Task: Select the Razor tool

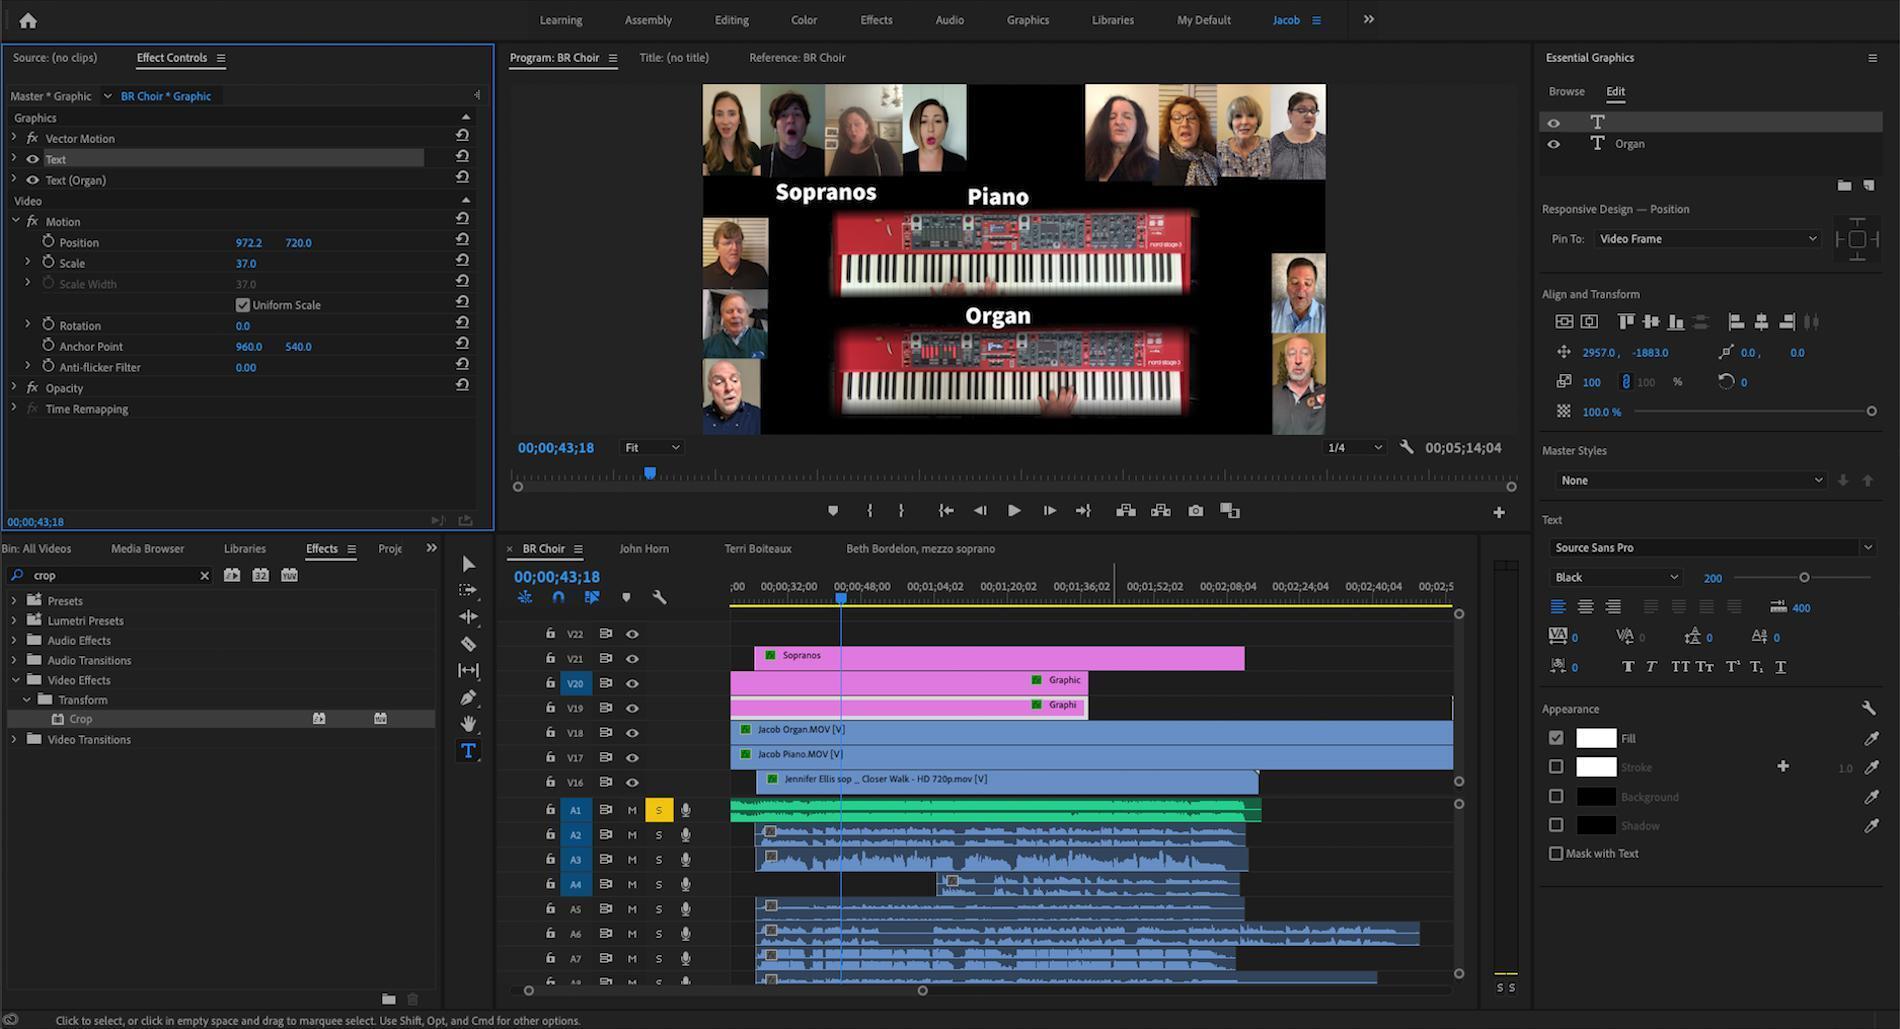Action: [x=468, y=644]
